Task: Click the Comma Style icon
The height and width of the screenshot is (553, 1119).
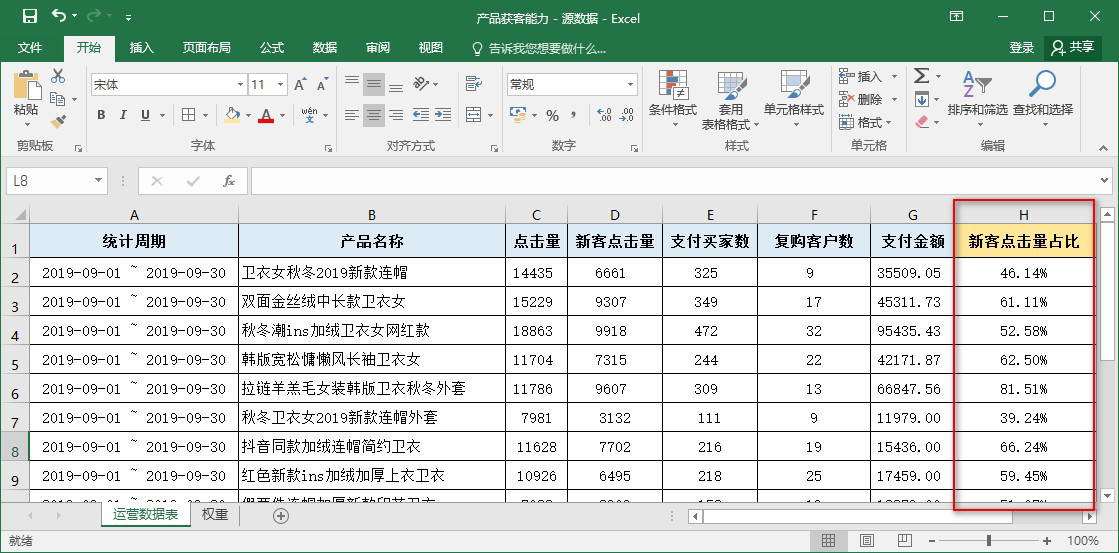Action: pyautogui.click(x=574, y=115)
